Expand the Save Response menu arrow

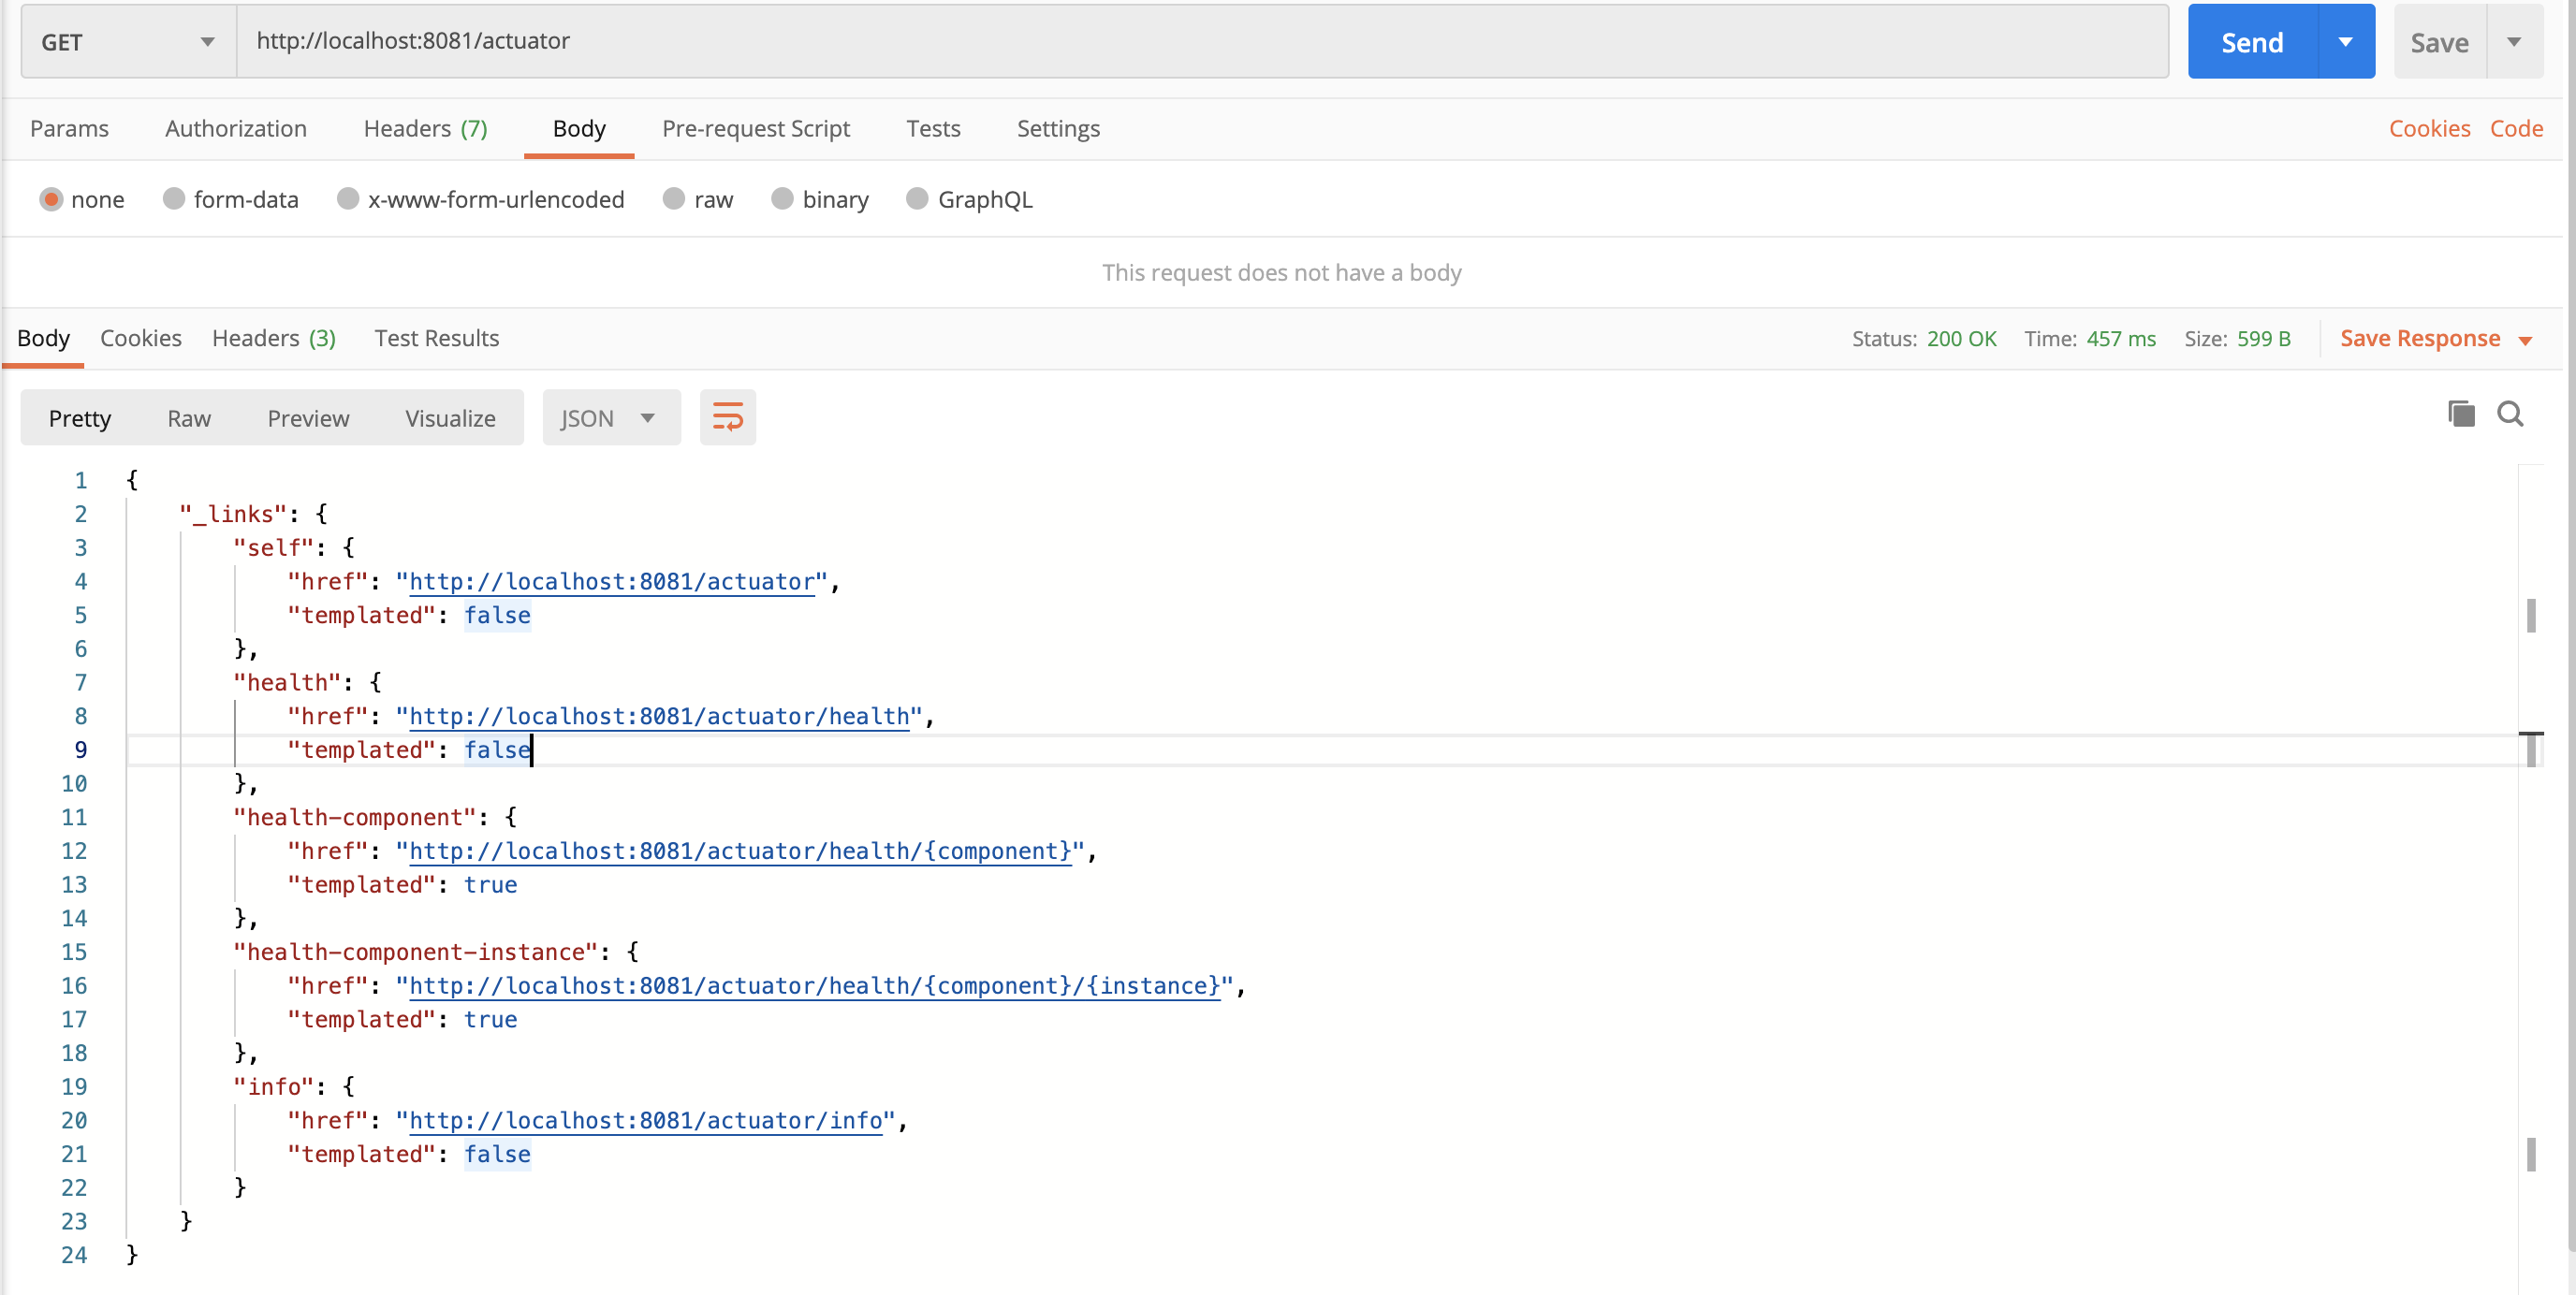click(x=2525, y=340)
